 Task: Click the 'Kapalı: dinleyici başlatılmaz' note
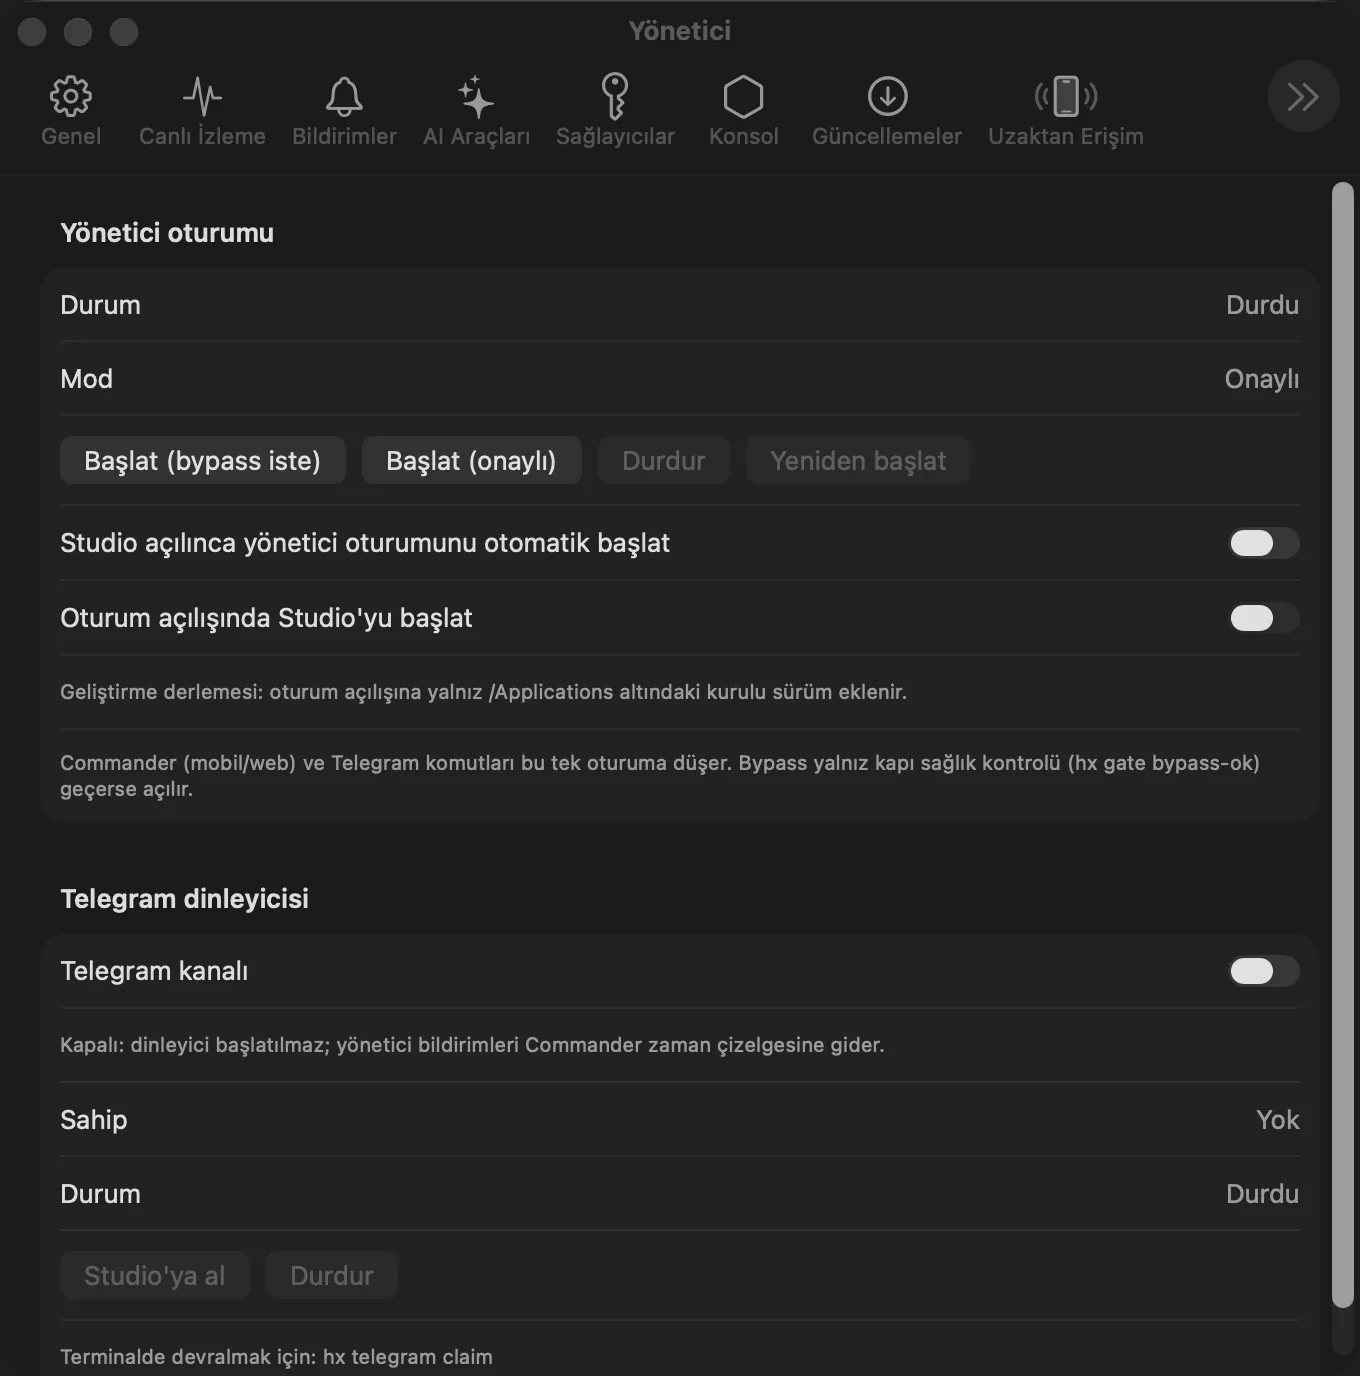(472, 1045)
